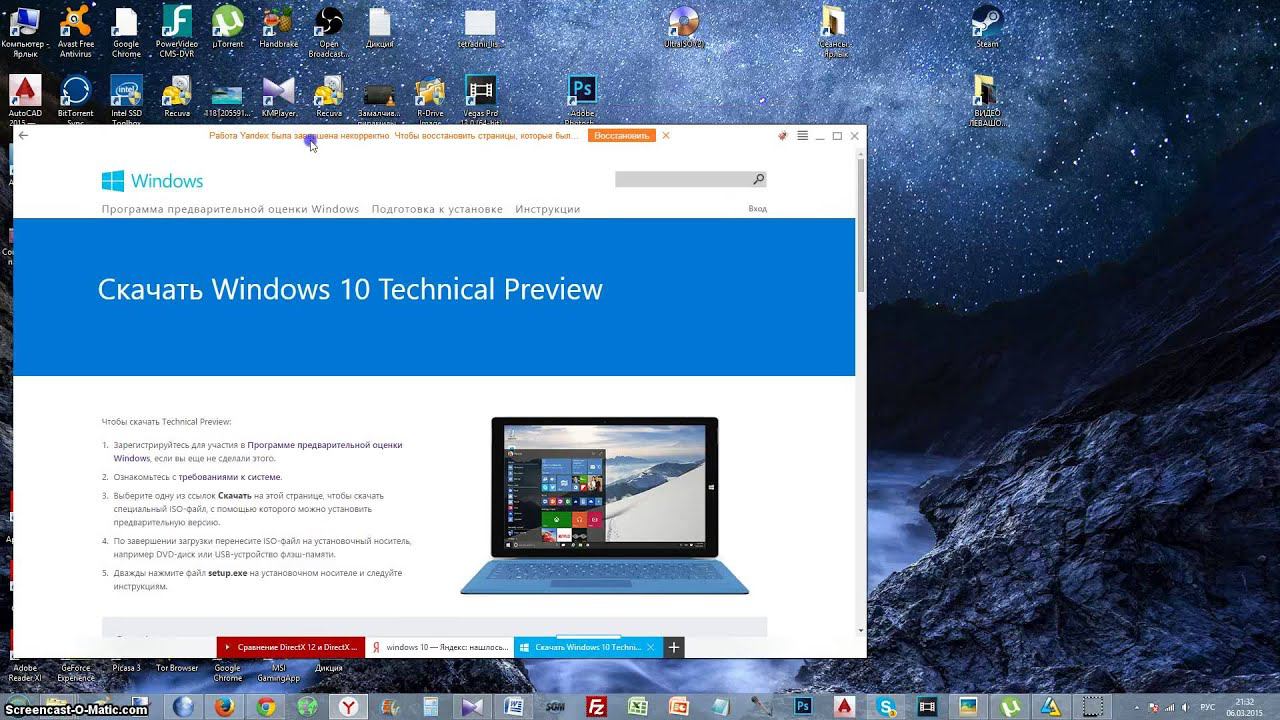Open Microsoft Word from the taskbar

(514, 706)
